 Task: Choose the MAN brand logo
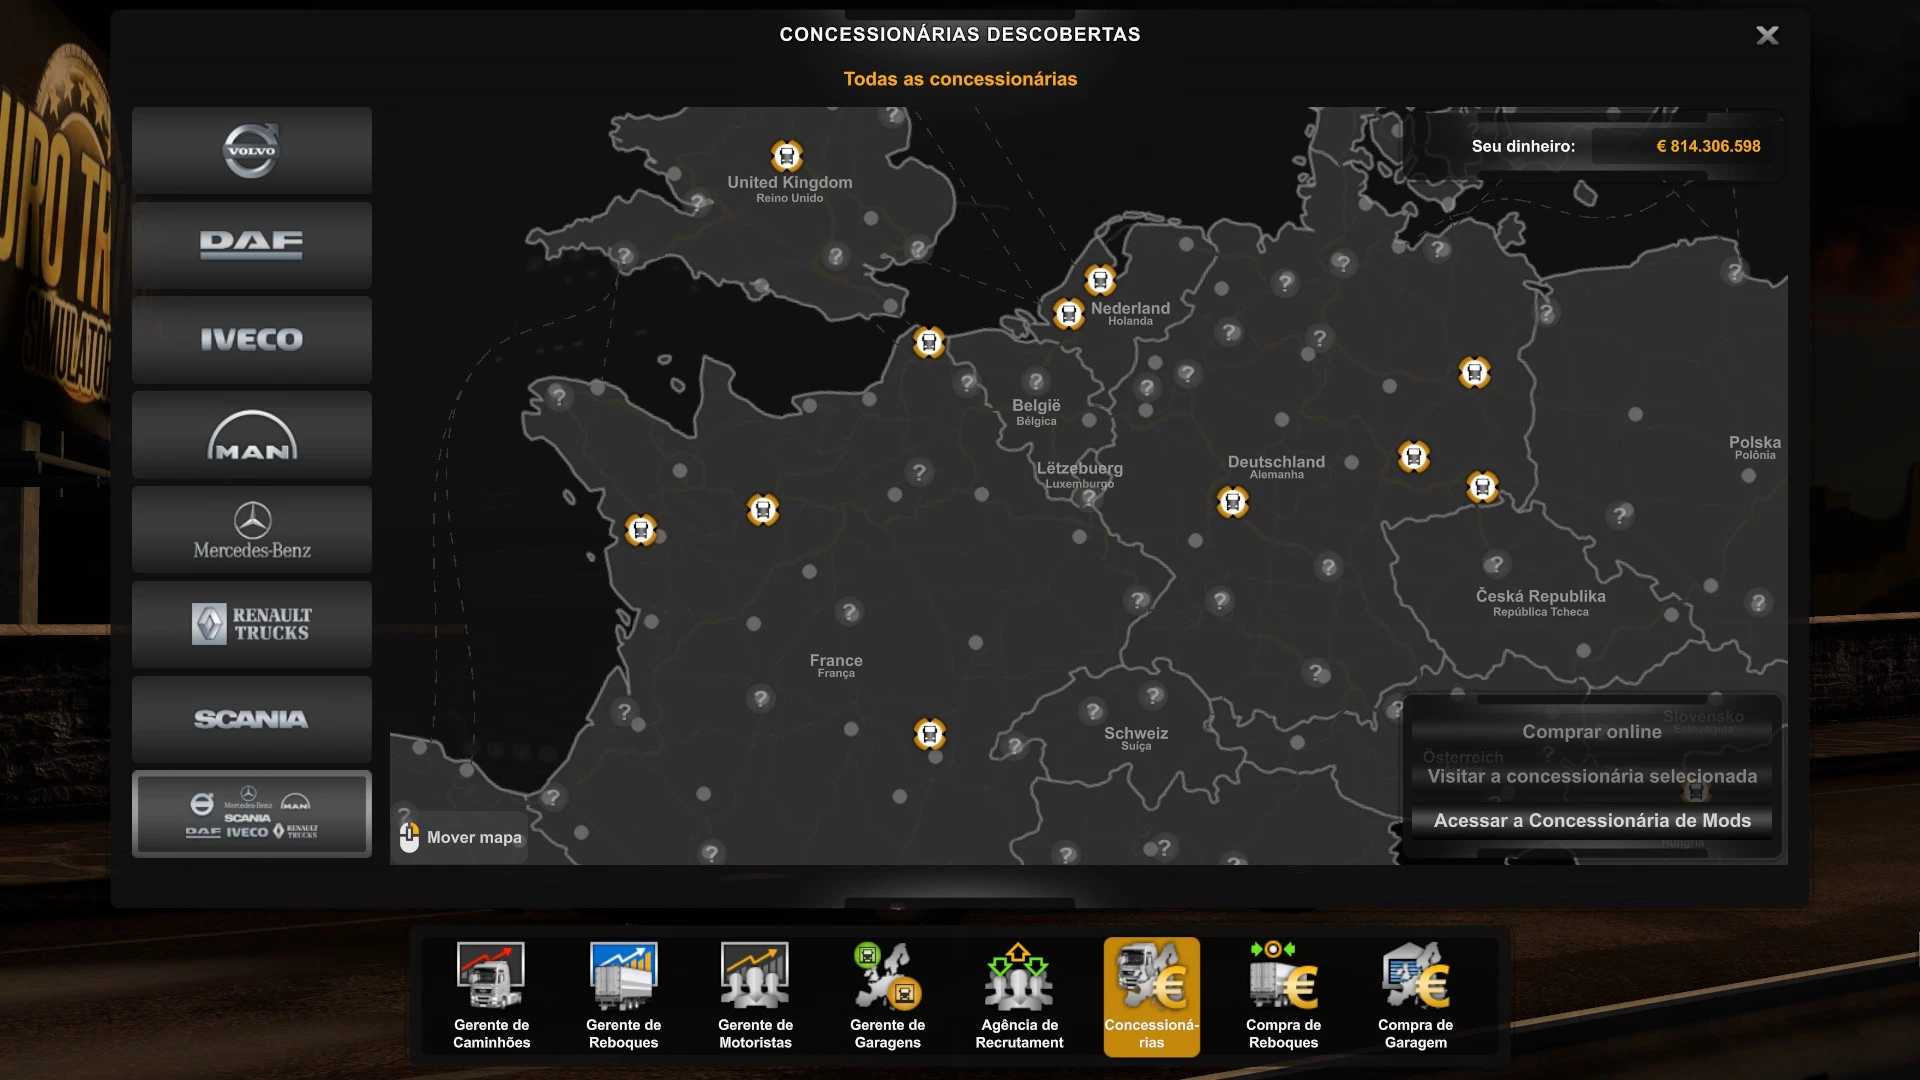251,435
